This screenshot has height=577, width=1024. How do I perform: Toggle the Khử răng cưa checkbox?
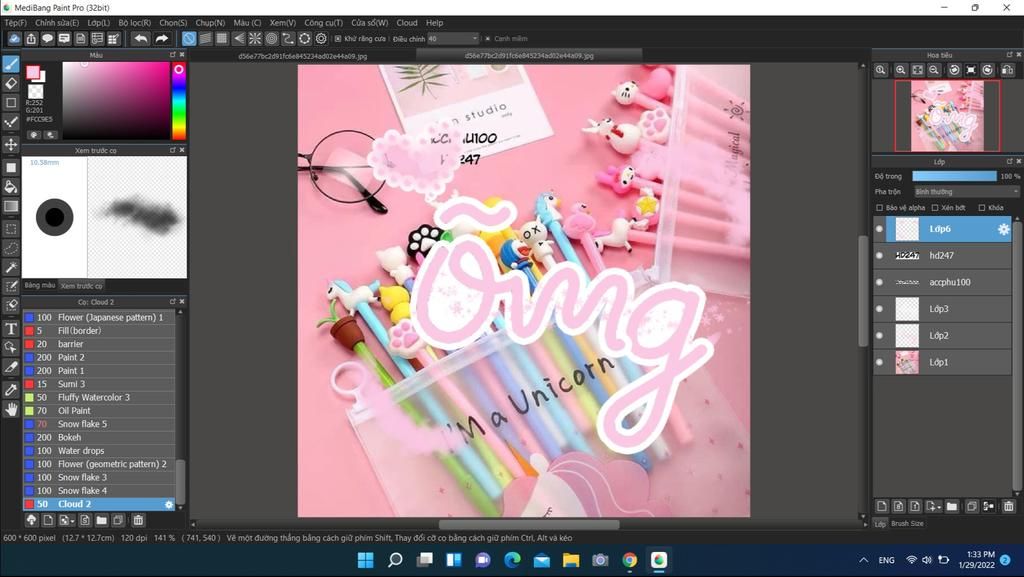(338, 39)
